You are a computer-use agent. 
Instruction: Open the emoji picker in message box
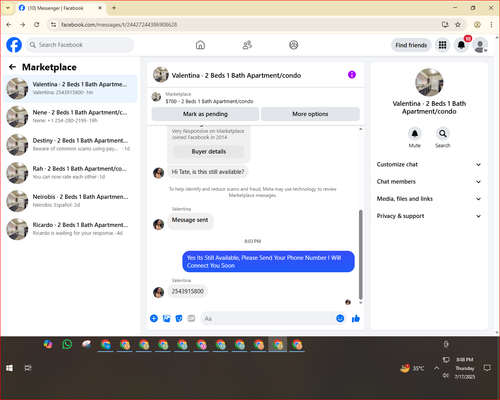pyautogui.click(x=340, y=318)
